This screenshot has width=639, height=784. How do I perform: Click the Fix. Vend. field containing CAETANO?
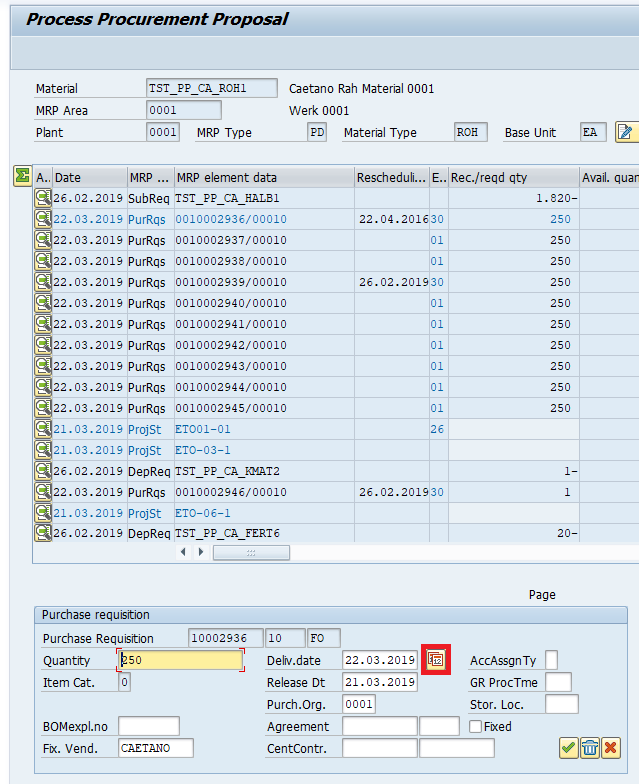[x=155, y=748]
